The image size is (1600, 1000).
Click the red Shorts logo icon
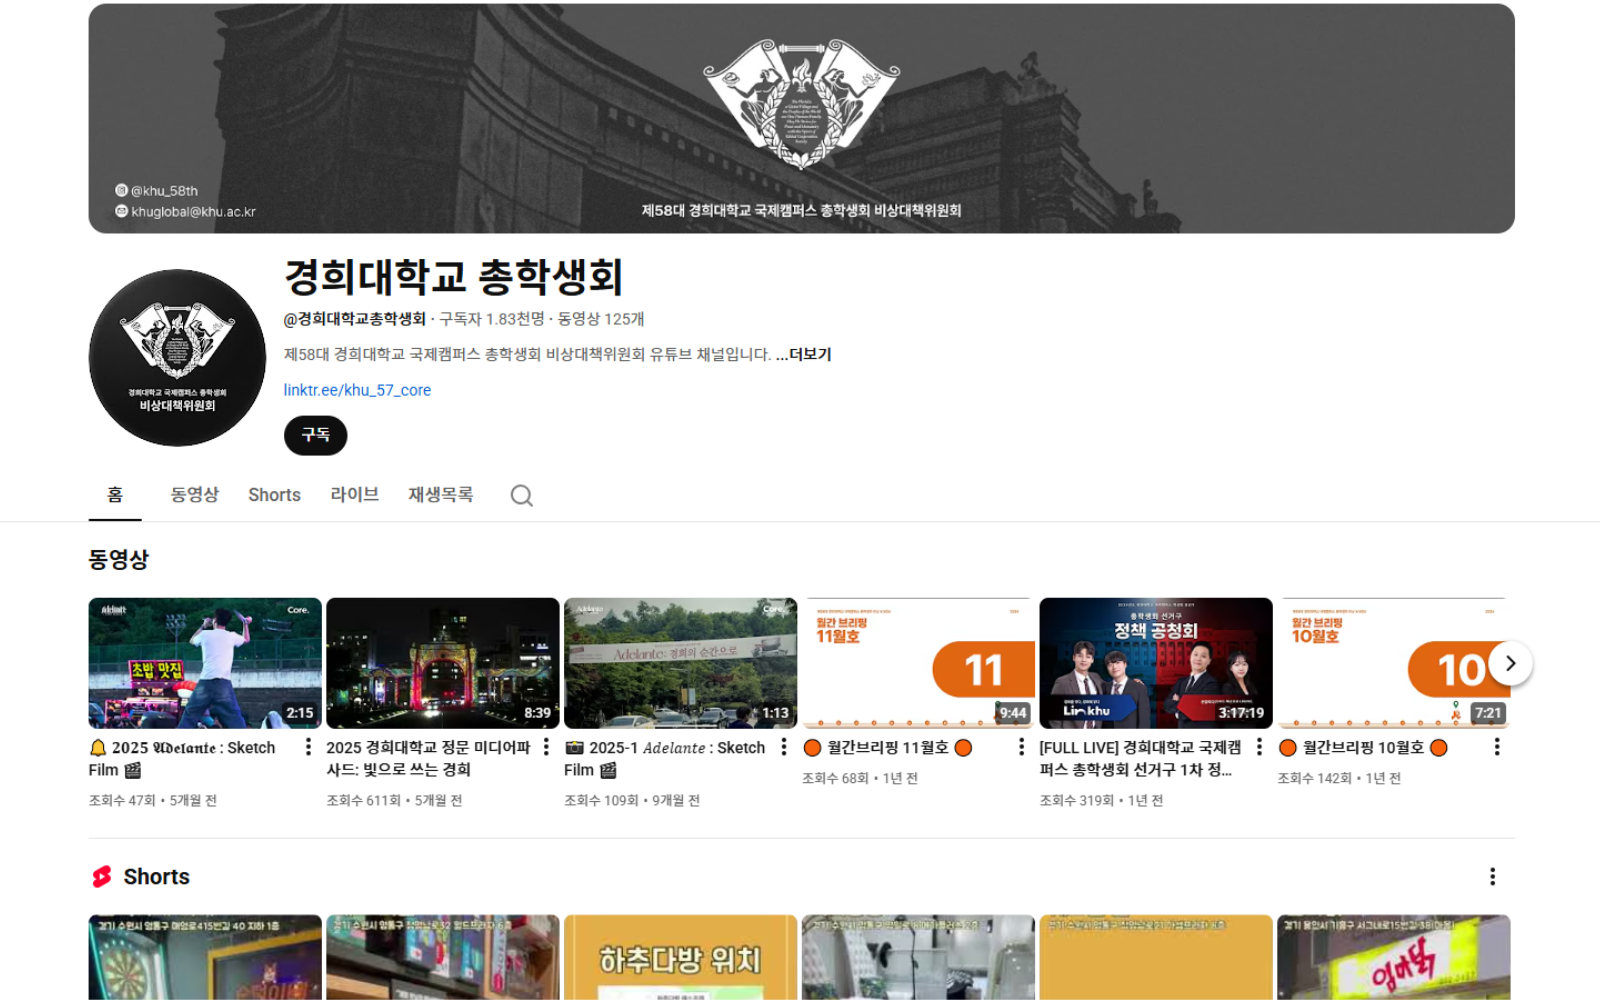coord(102,877)
